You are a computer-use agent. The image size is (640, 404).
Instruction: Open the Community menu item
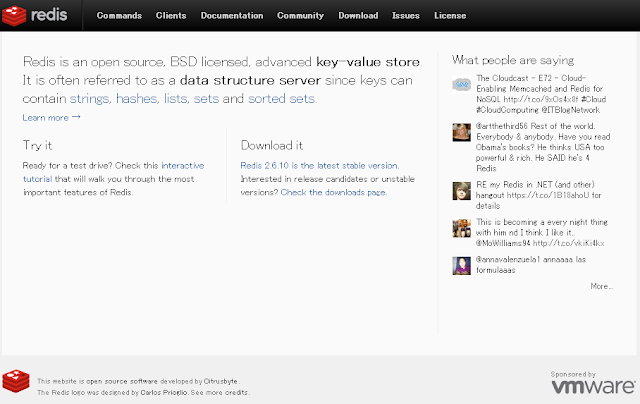pyautogui.click(x=300, y=16)
